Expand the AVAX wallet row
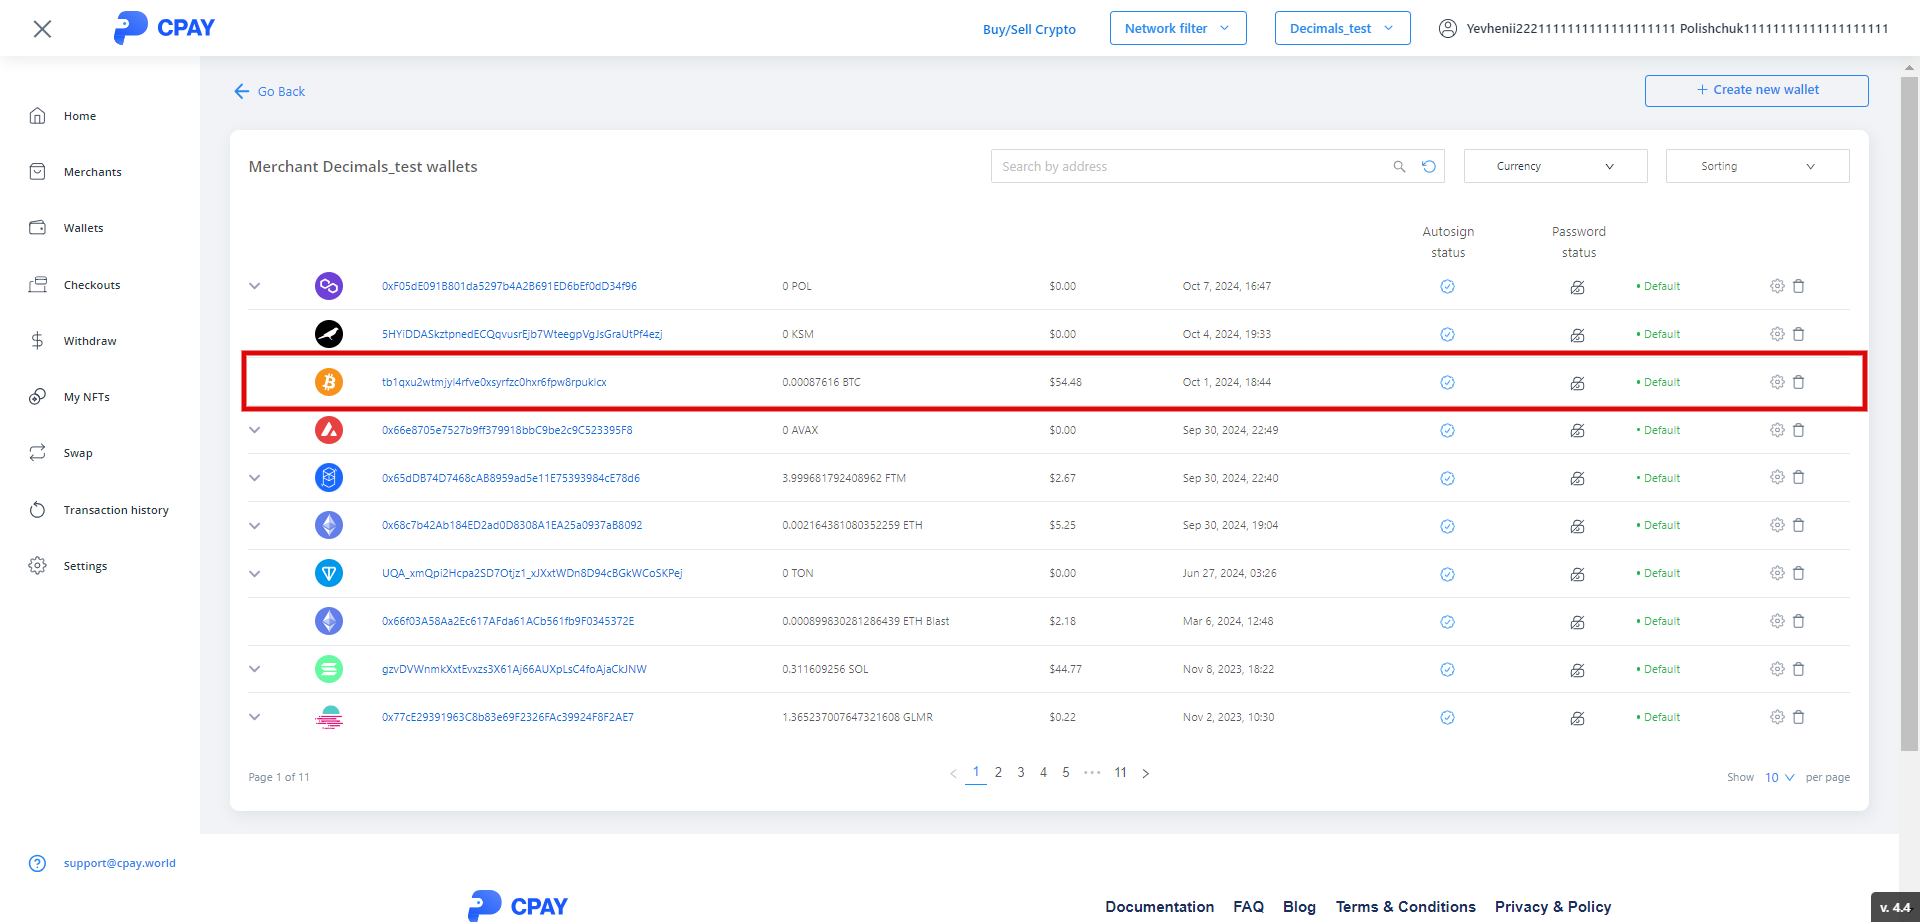Viewport: 1920px width, 922px height. point(255,430)
